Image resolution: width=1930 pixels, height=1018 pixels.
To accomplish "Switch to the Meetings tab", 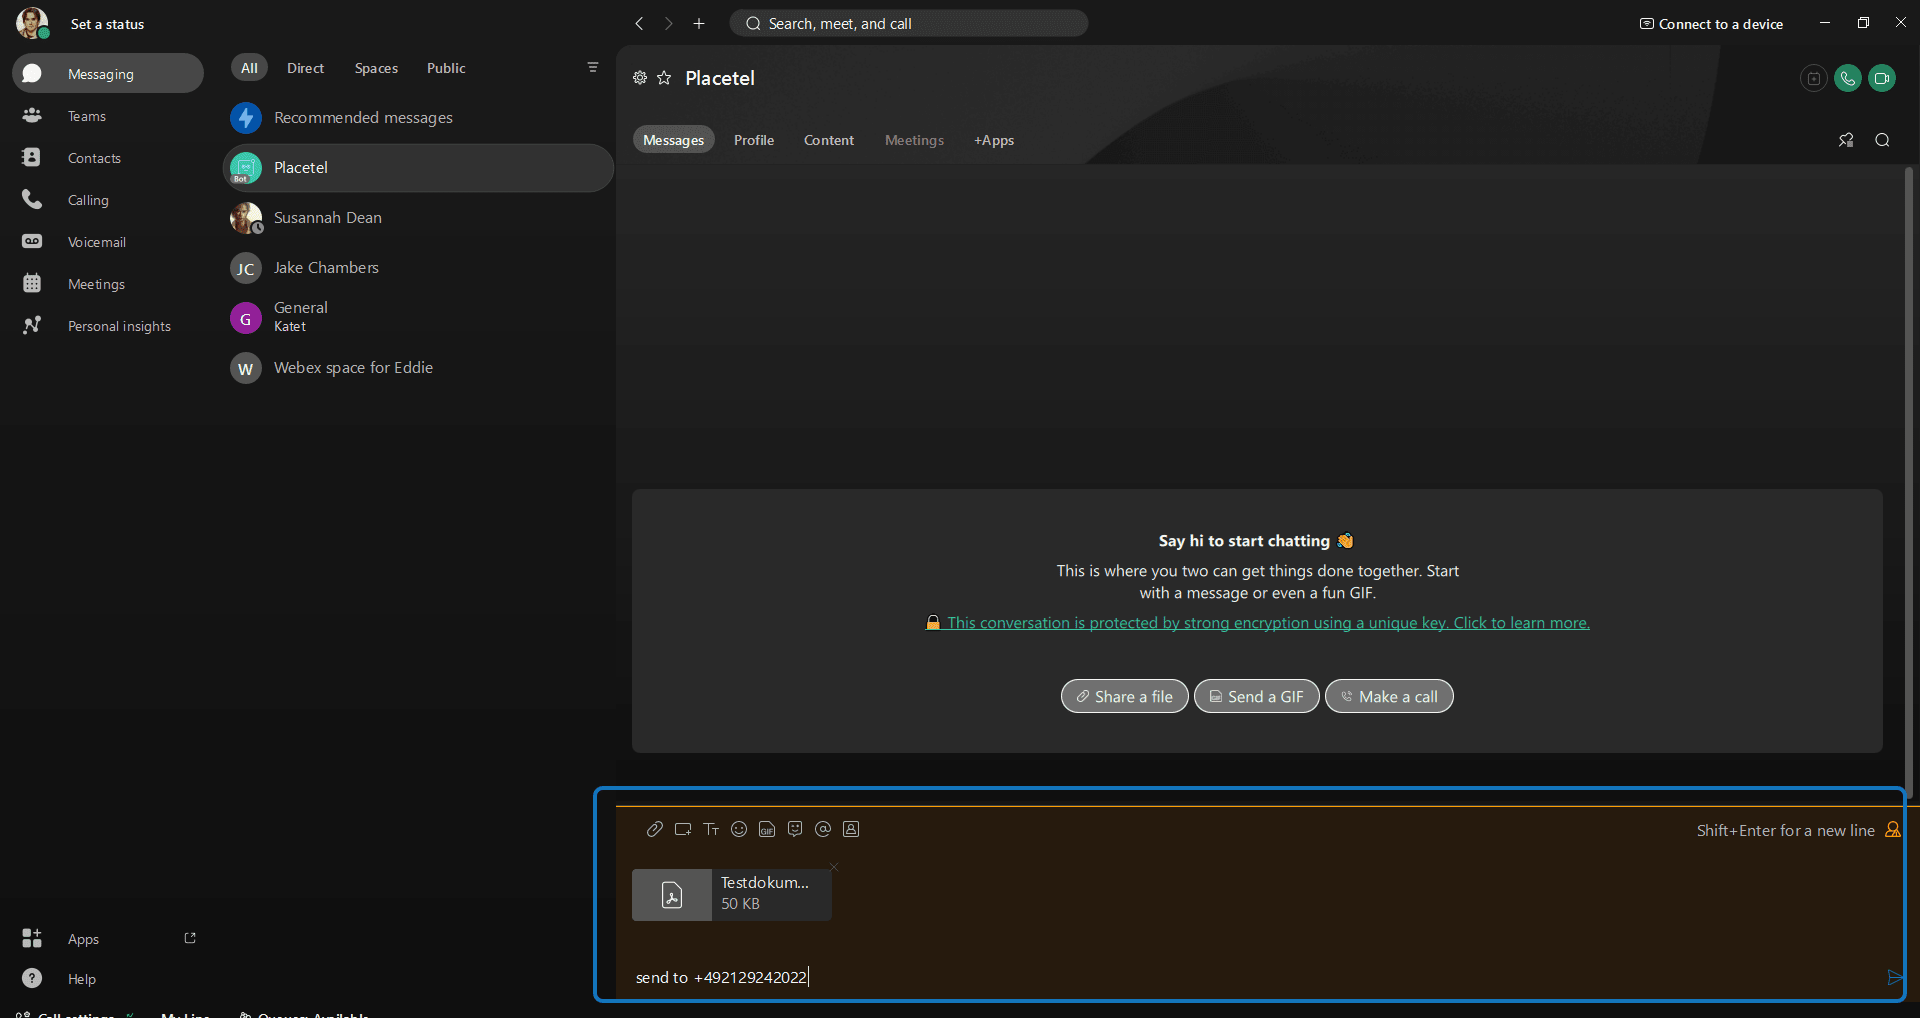I will [914, 140].
